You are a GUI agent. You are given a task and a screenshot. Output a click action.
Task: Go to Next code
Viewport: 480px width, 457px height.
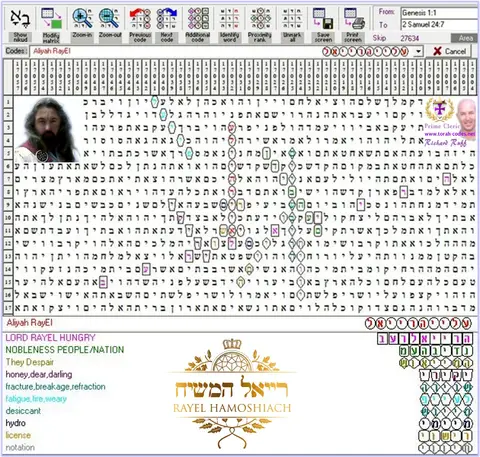[167, 19]
